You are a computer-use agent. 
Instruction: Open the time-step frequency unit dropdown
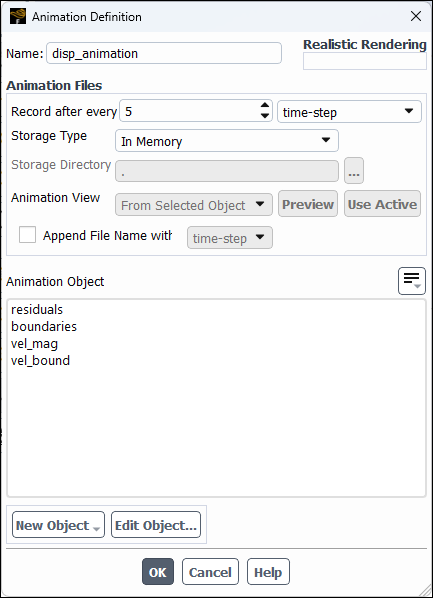click(x=349, y=112)
